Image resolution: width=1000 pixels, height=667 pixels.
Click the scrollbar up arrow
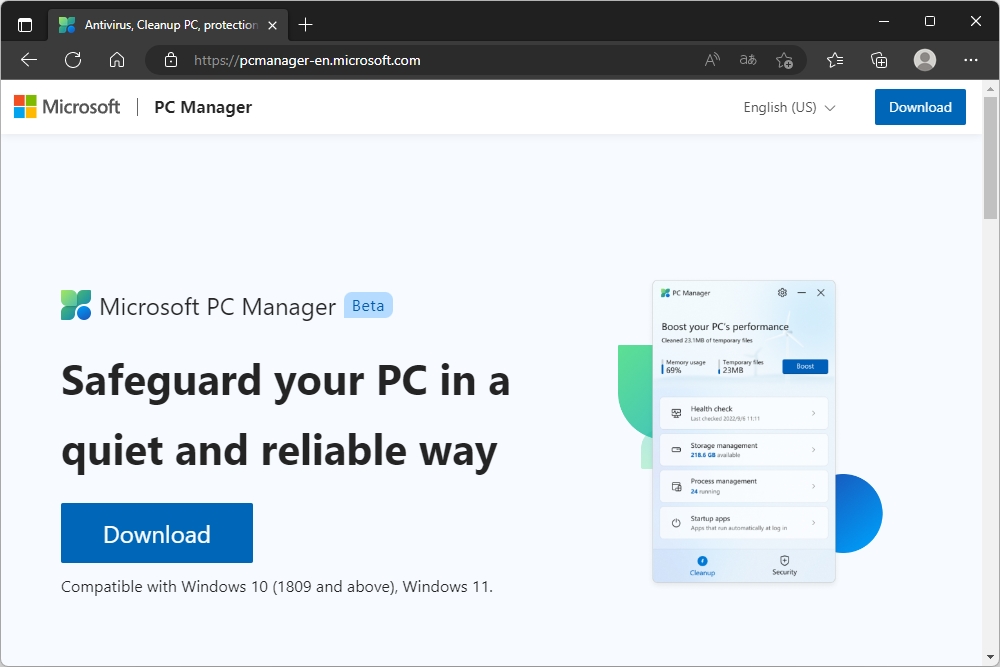click(x=990, y=88)
